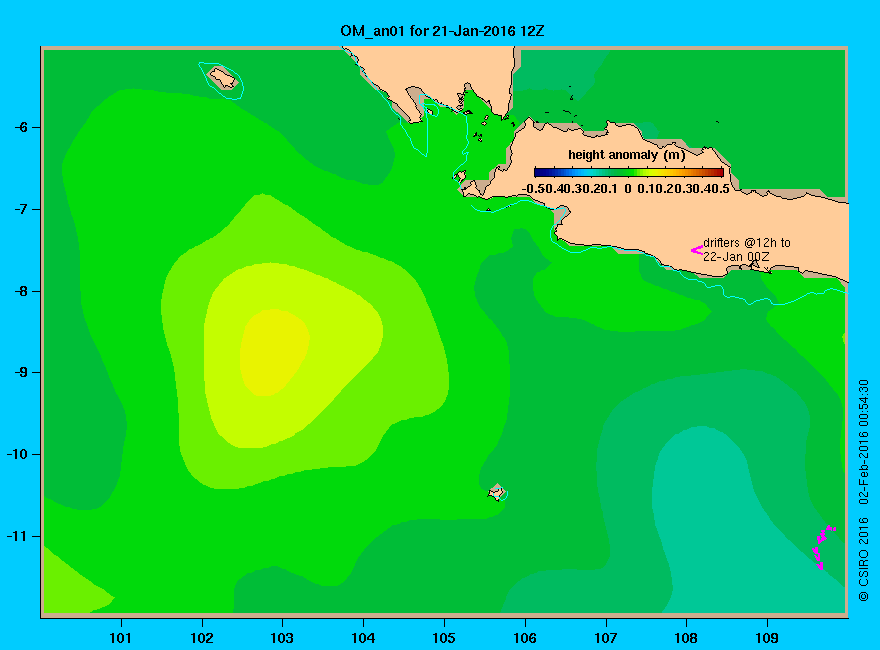The width and height of the screenshot is (880, 650).
Task: Click latitude axis label -9
Action: coord(21,373)
